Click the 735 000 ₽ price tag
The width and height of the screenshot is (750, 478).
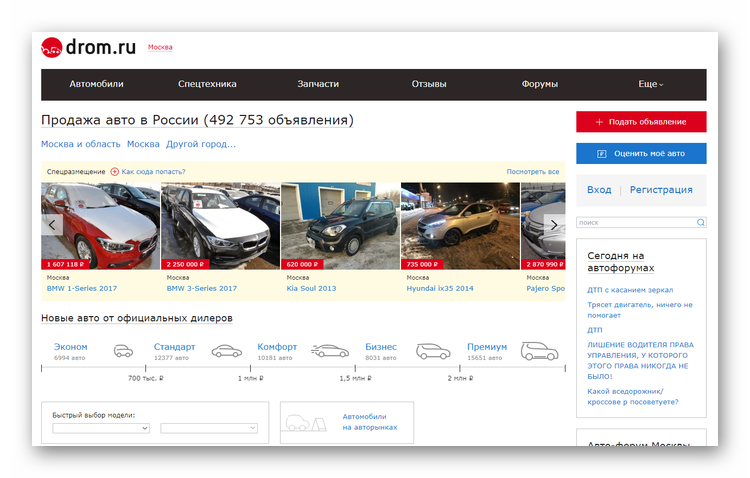(x=422, y=264)
